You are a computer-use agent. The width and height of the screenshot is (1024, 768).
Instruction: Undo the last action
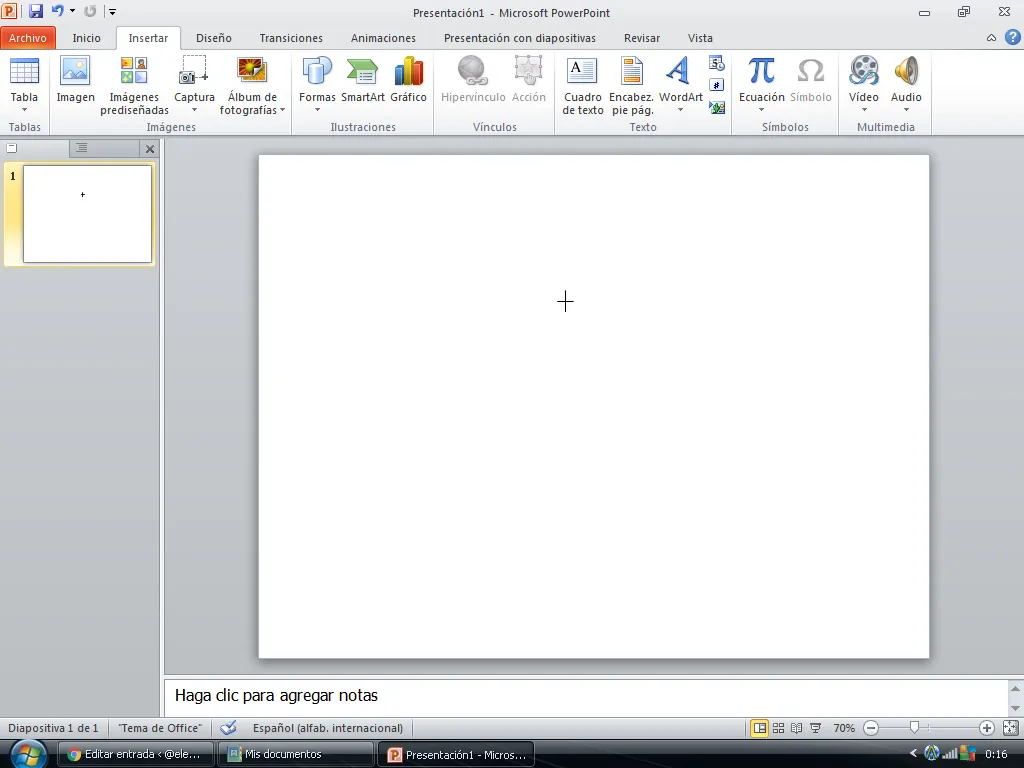57,11
